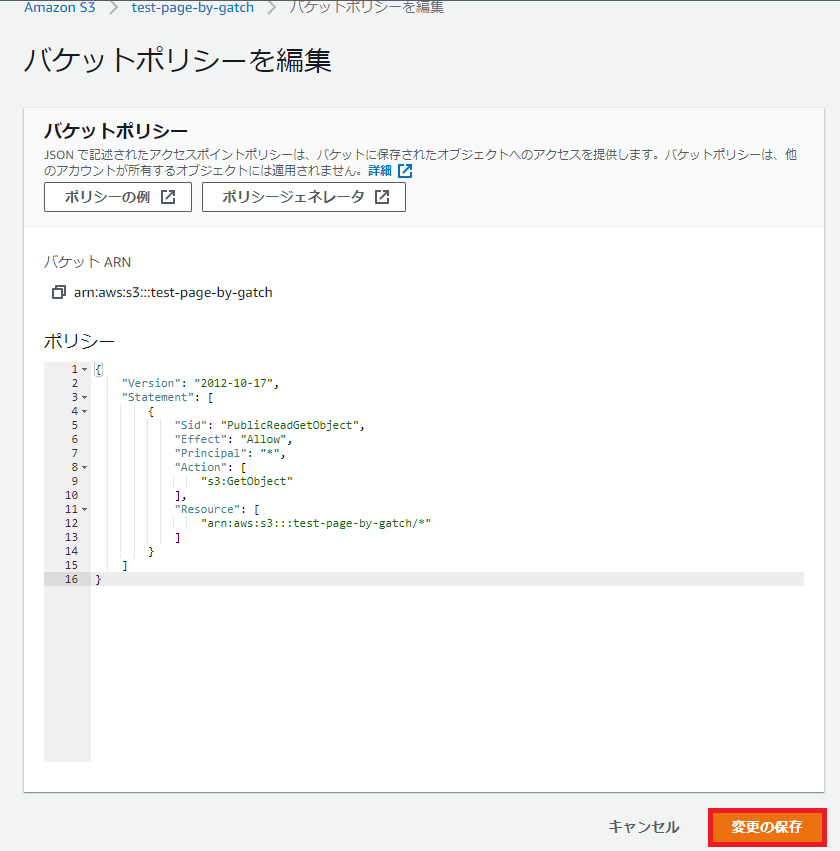This screenshot has height=851, width=840.
Task: Click the "Effect" key on line 6
Action: coord(201,439)
